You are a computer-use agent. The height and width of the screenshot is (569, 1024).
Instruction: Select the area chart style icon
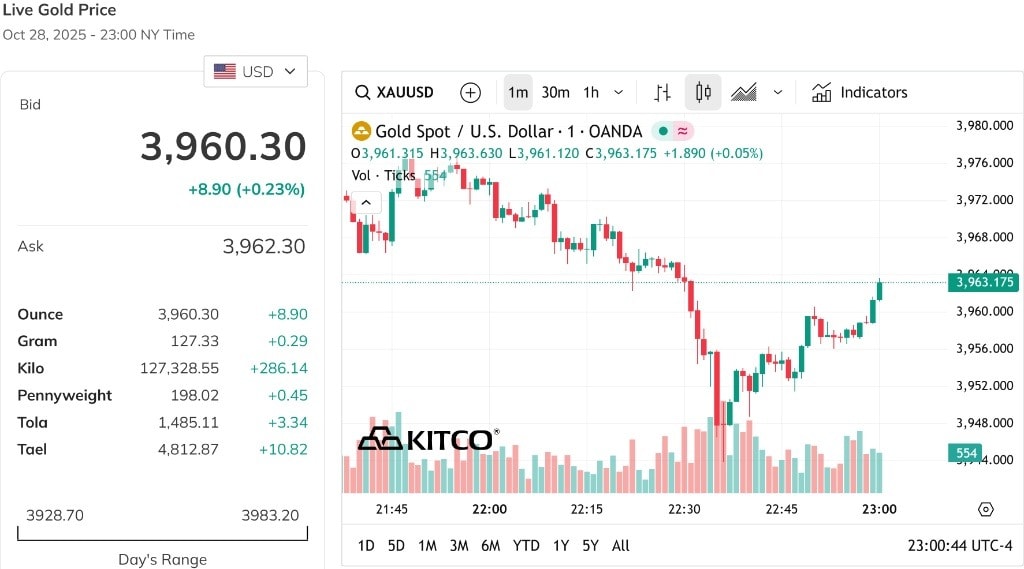click(743, 93)
